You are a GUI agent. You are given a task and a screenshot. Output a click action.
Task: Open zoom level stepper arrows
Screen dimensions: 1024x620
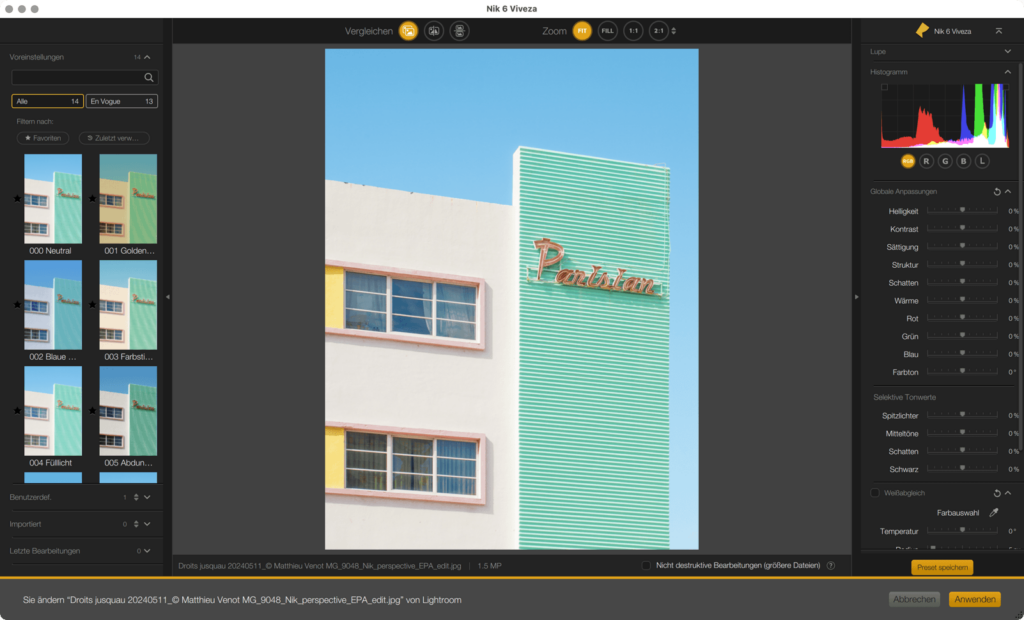[674, 31]
